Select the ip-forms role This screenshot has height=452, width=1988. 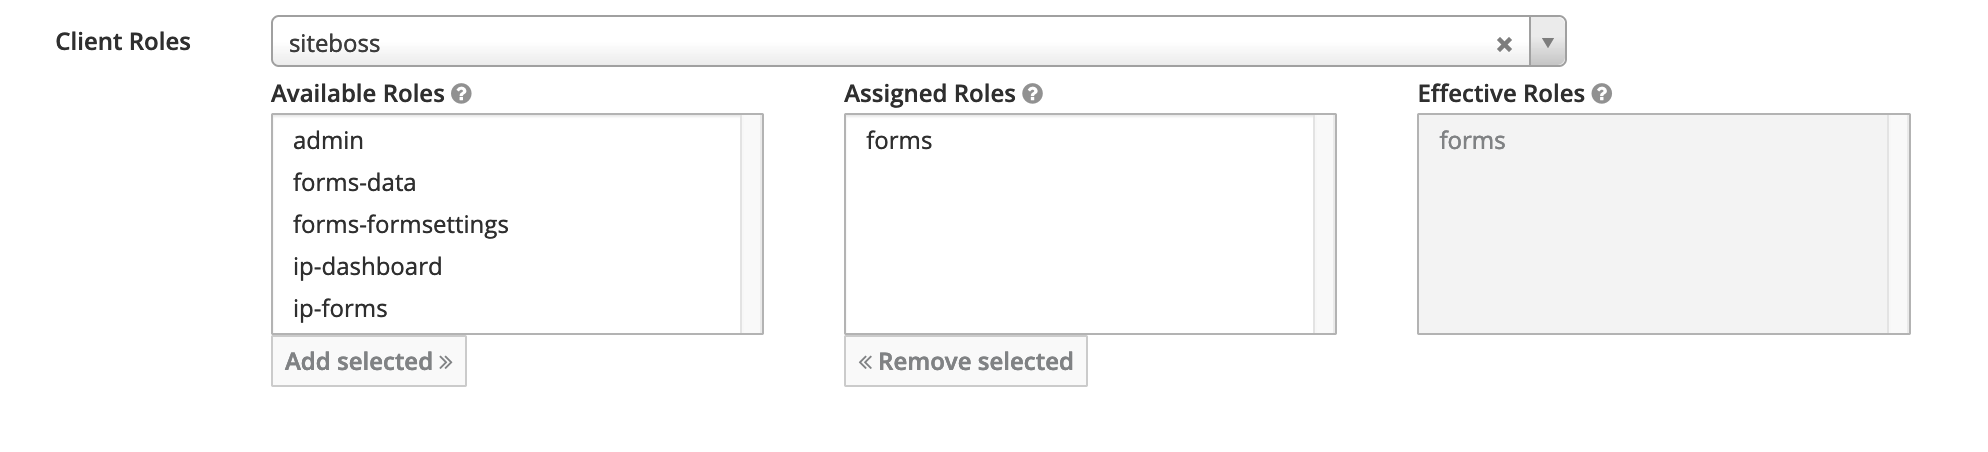(x=340, y=309)
